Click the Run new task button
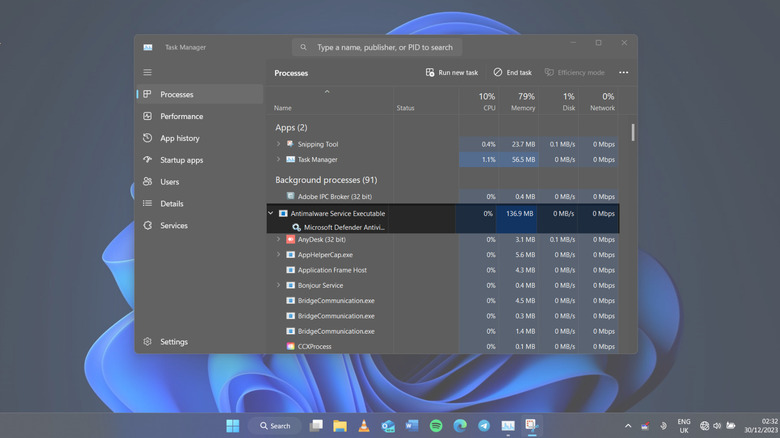 point(451,73)
